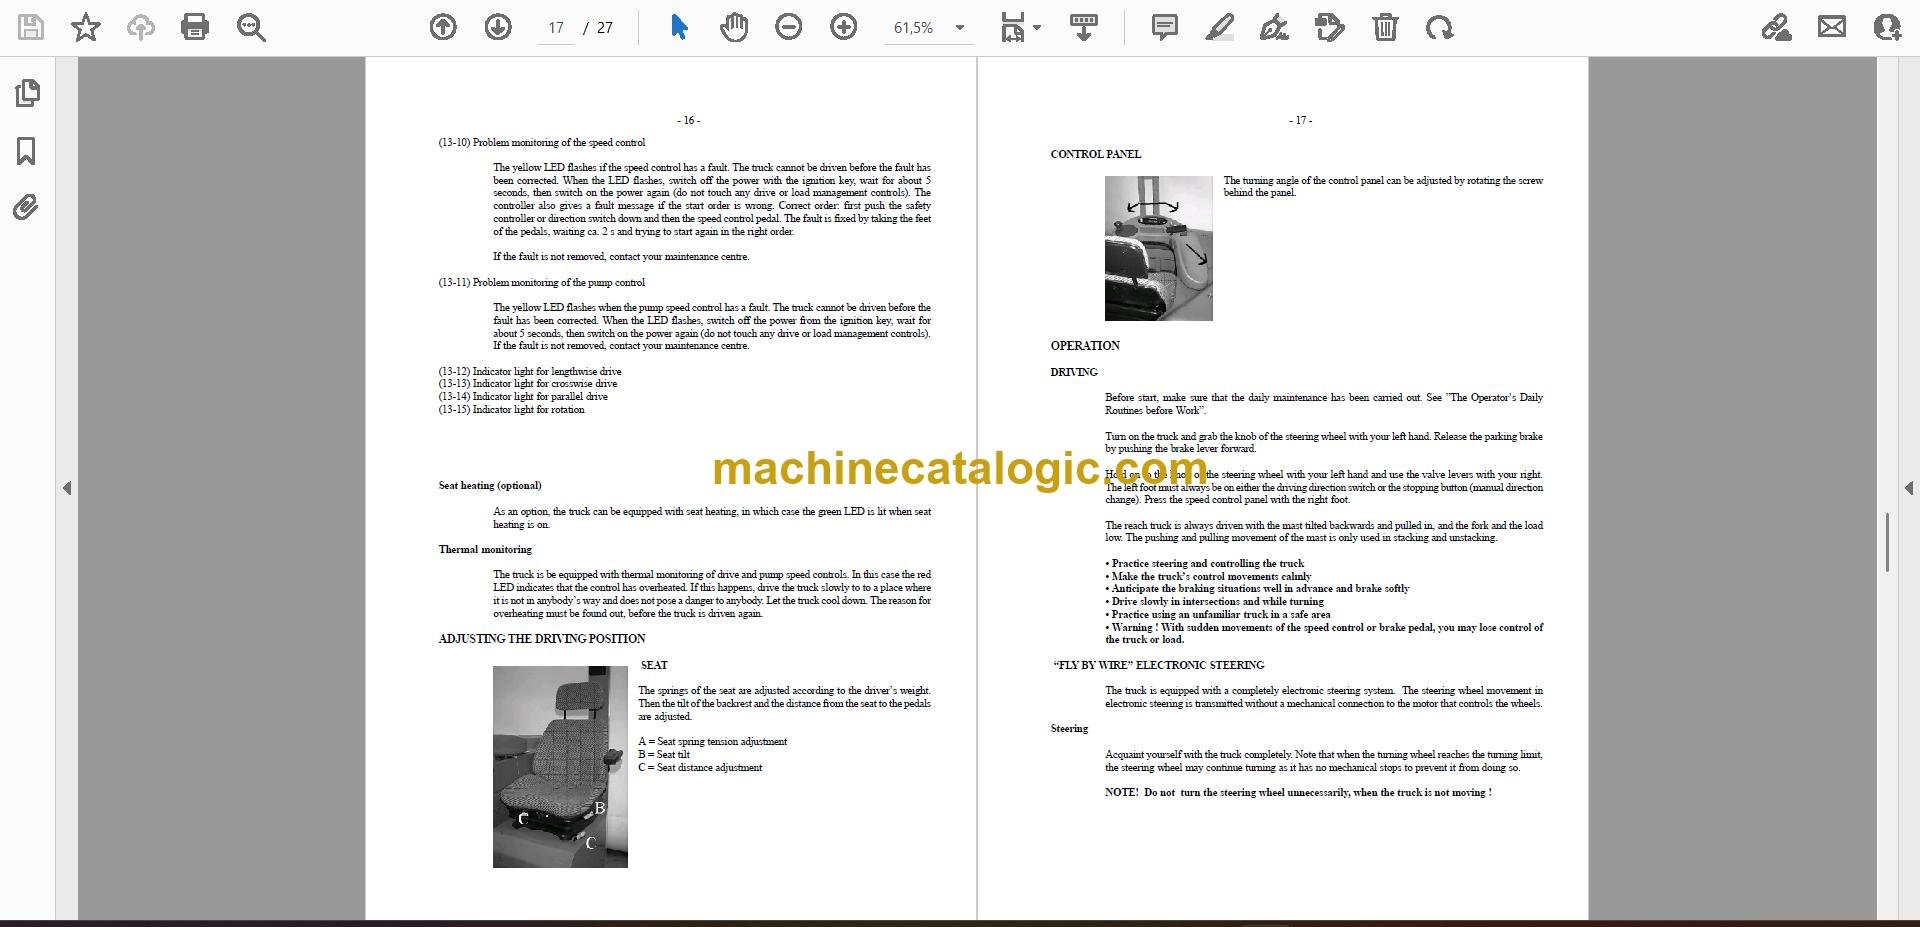Click the "FLY BY WIRE" ELECTRONIC STEERING heading
Image resolution: width=1920 pixels, height=927 pixels.
[1159, 665]
